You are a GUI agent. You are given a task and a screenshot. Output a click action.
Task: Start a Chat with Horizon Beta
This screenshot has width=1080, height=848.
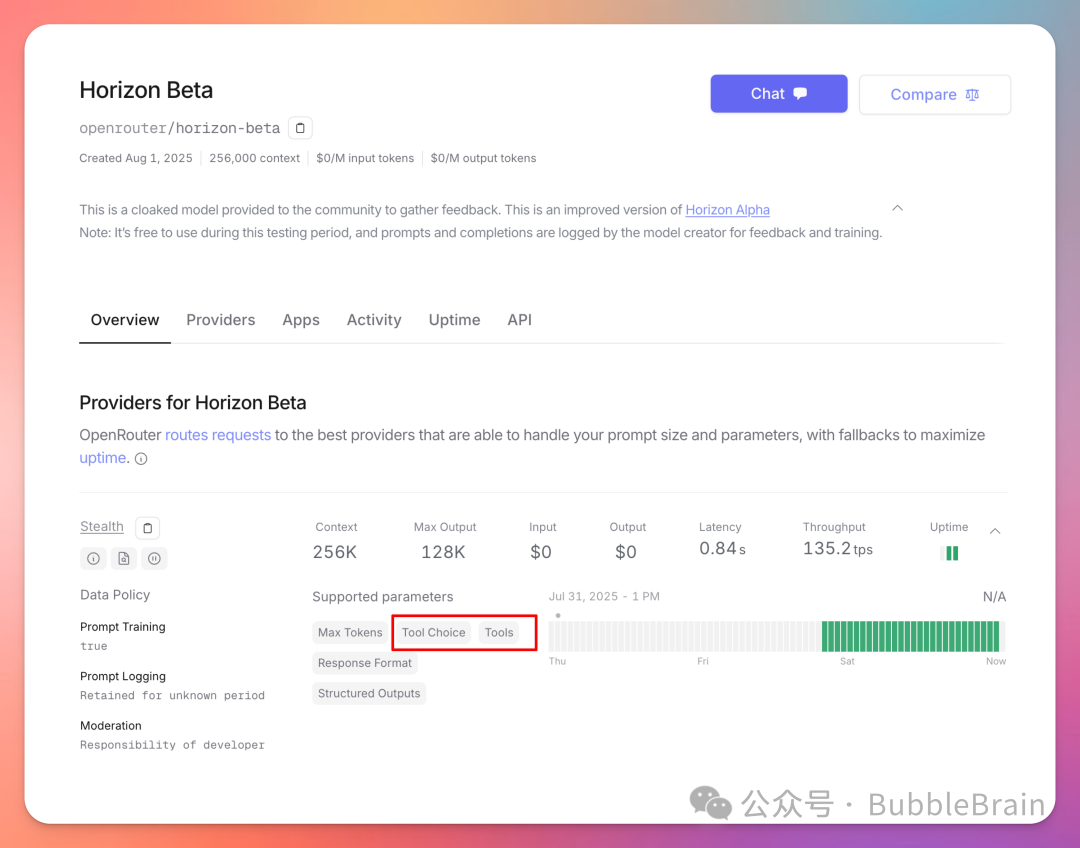pos(779,94)
